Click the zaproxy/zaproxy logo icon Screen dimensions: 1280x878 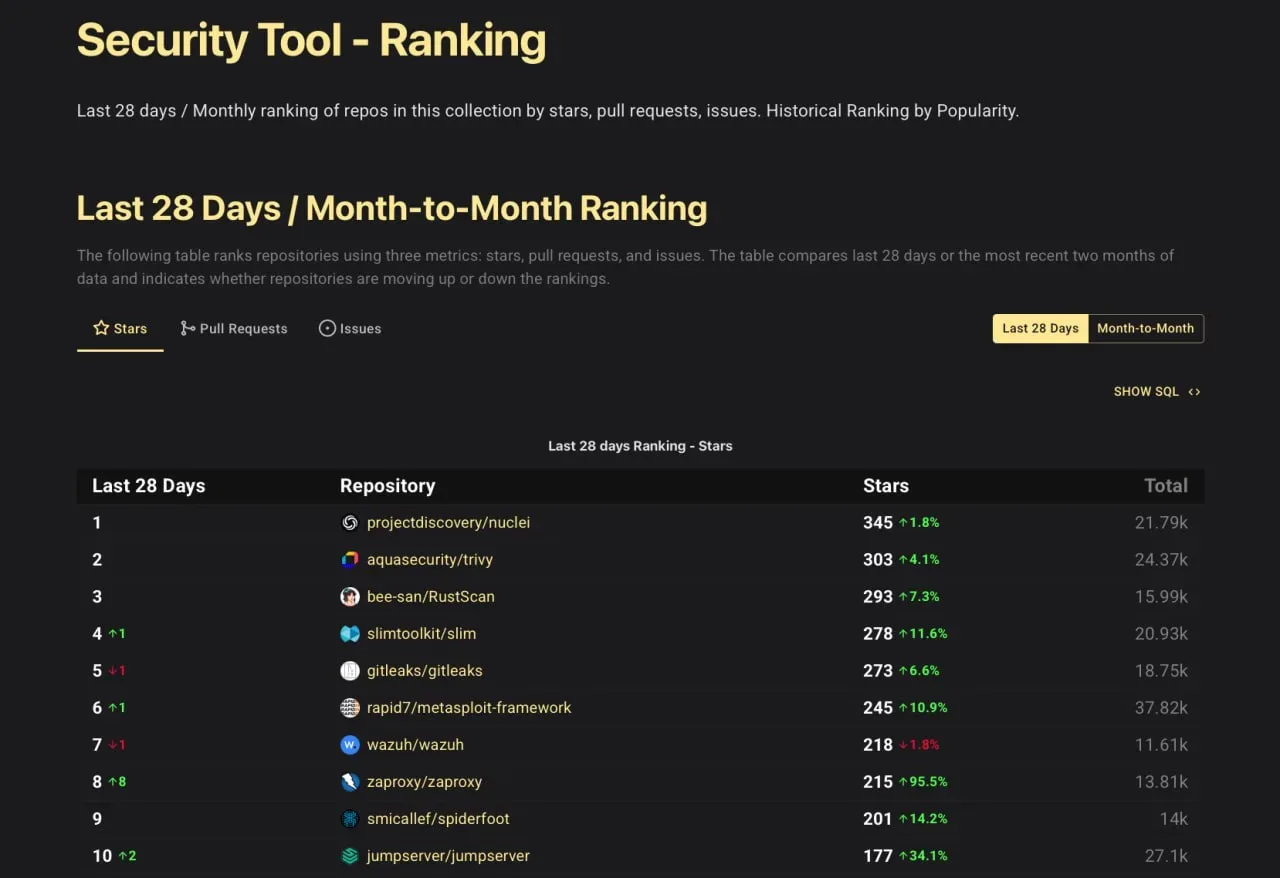[349, 782]
